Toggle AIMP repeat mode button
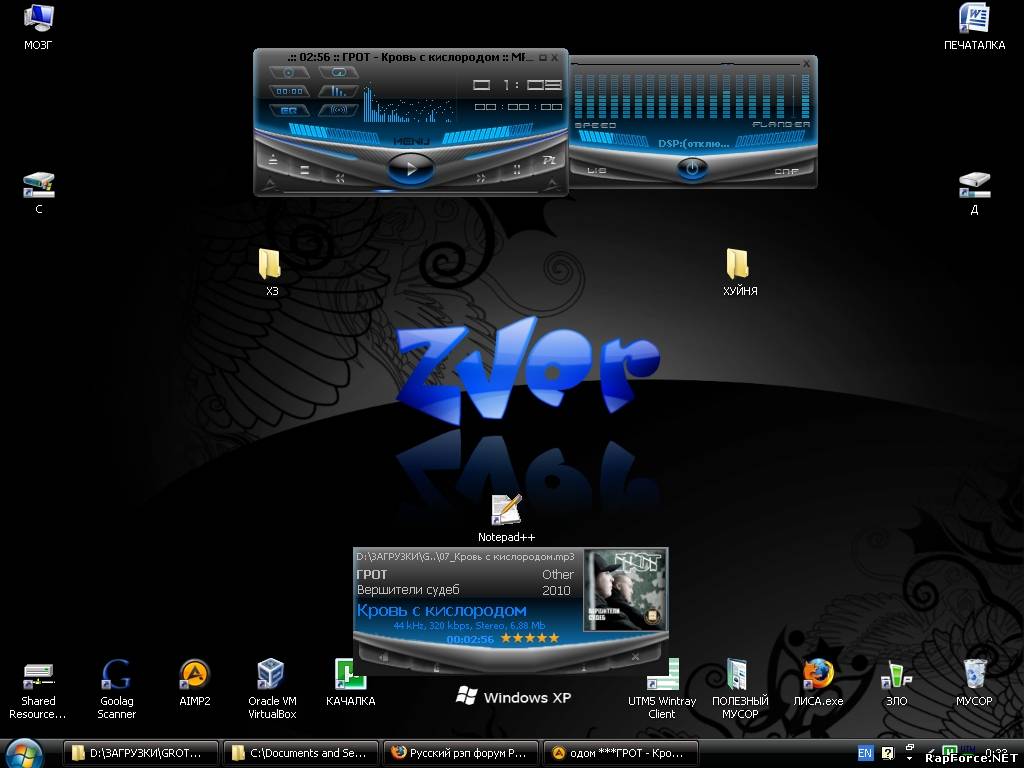 338,72
